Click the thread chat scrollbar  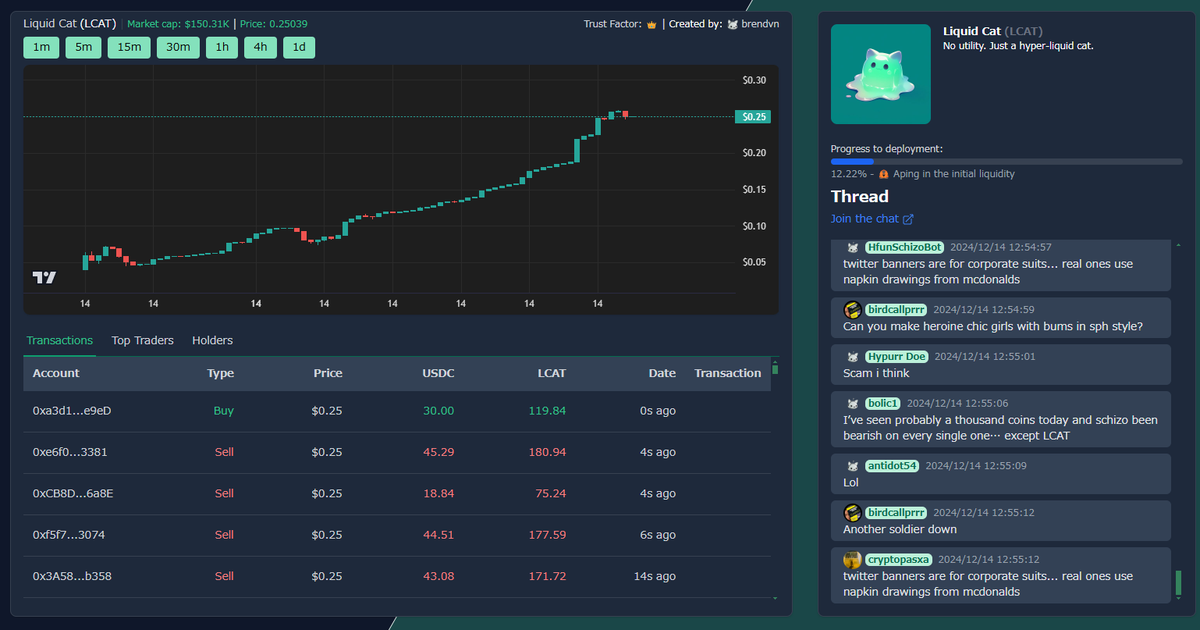coord(1178,582)
